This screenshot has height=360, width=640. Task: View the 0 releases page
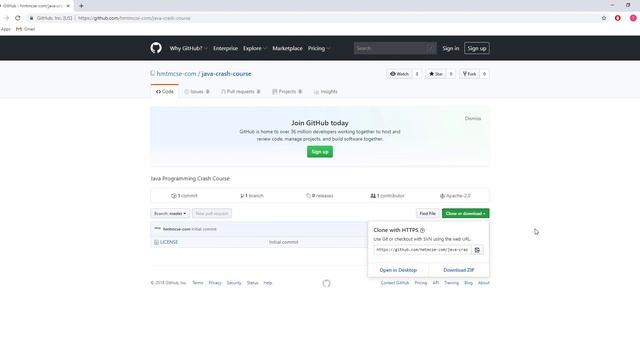click(x=320, y=196)
